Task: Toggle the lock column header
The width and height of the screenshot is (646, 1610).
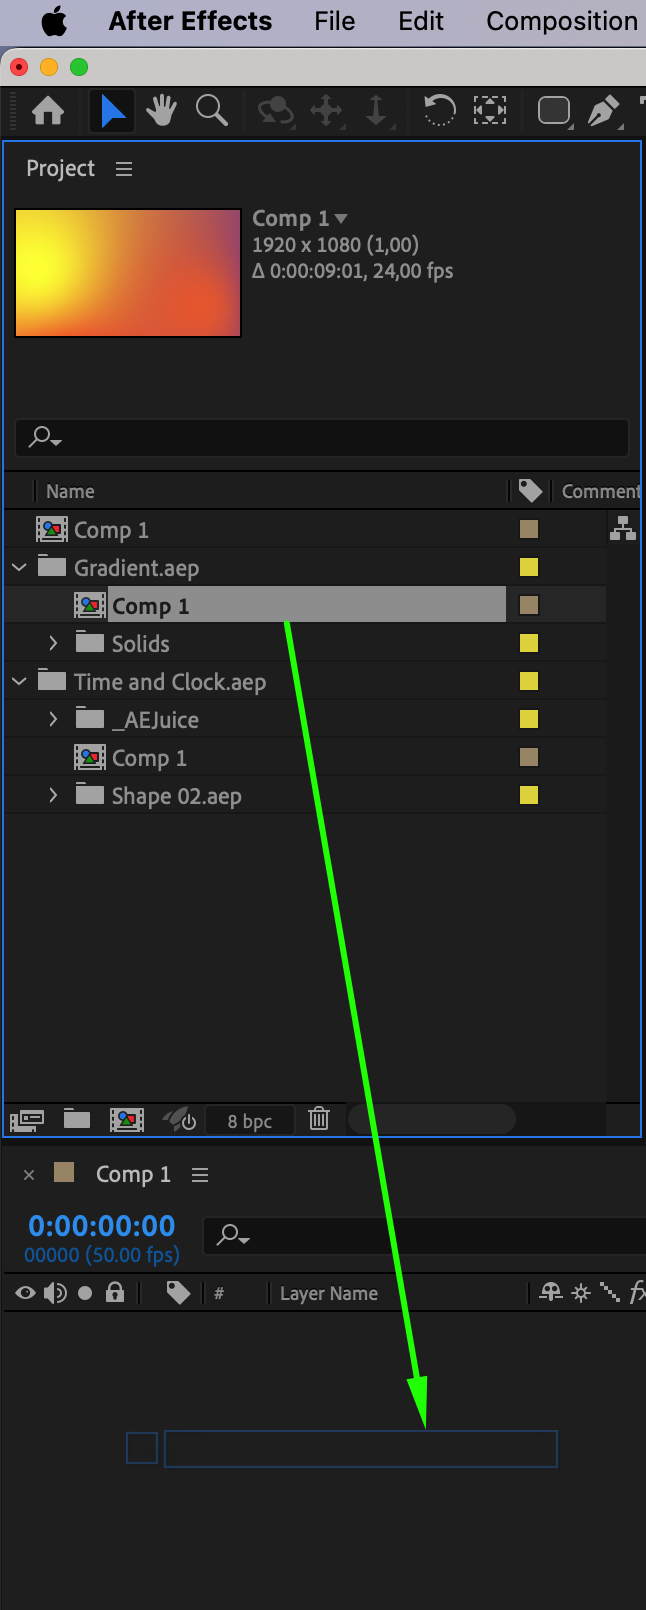Action: point(115,1293)
